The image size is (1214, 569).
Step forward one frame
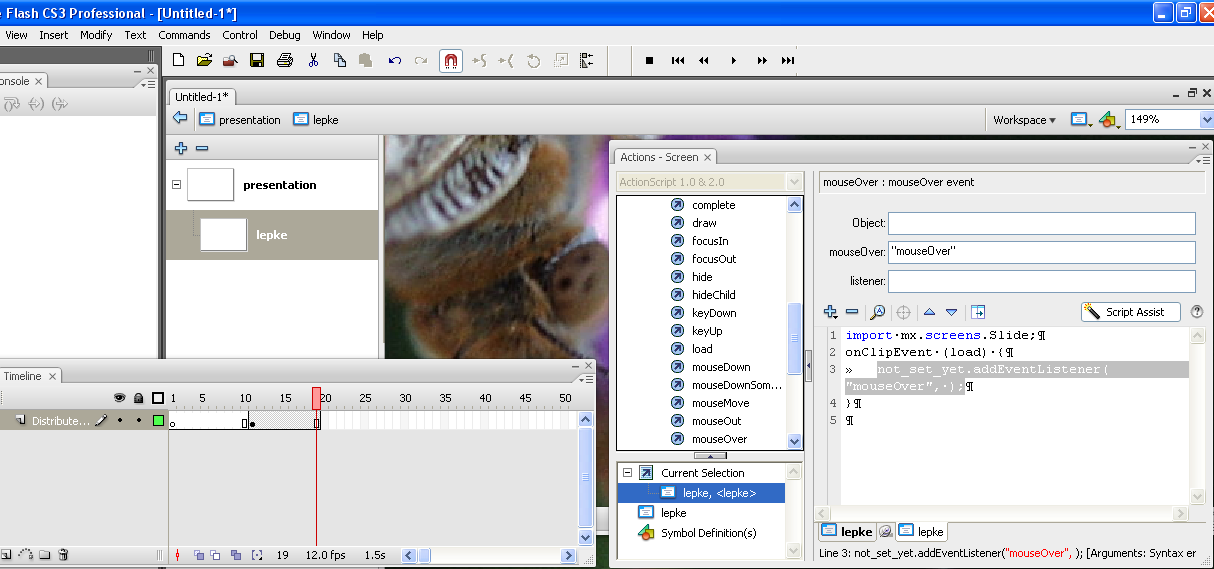pos(762,60)
